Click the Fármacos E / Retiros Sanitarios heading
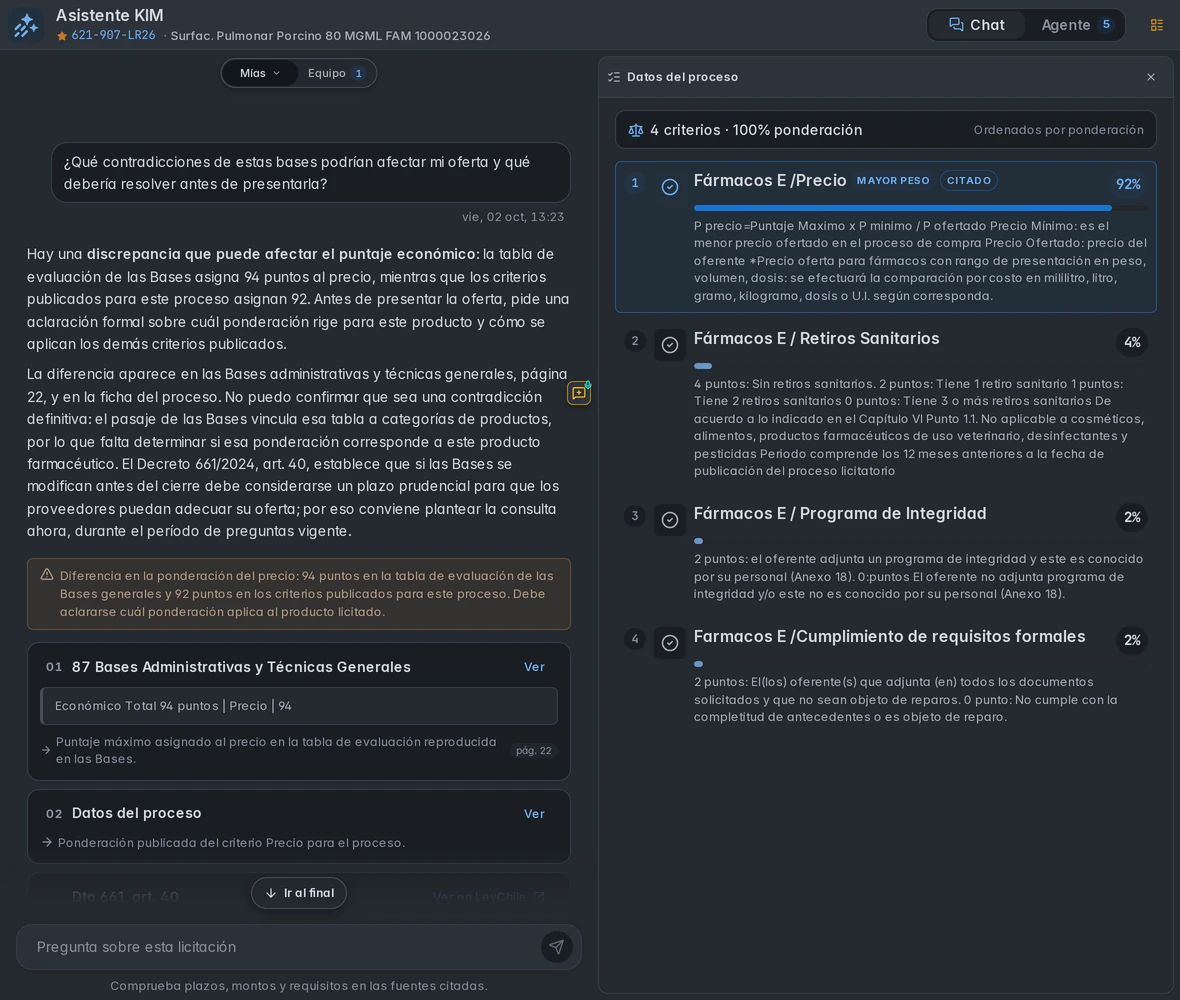This screenshot has height=1000, width=1180. 816,339
